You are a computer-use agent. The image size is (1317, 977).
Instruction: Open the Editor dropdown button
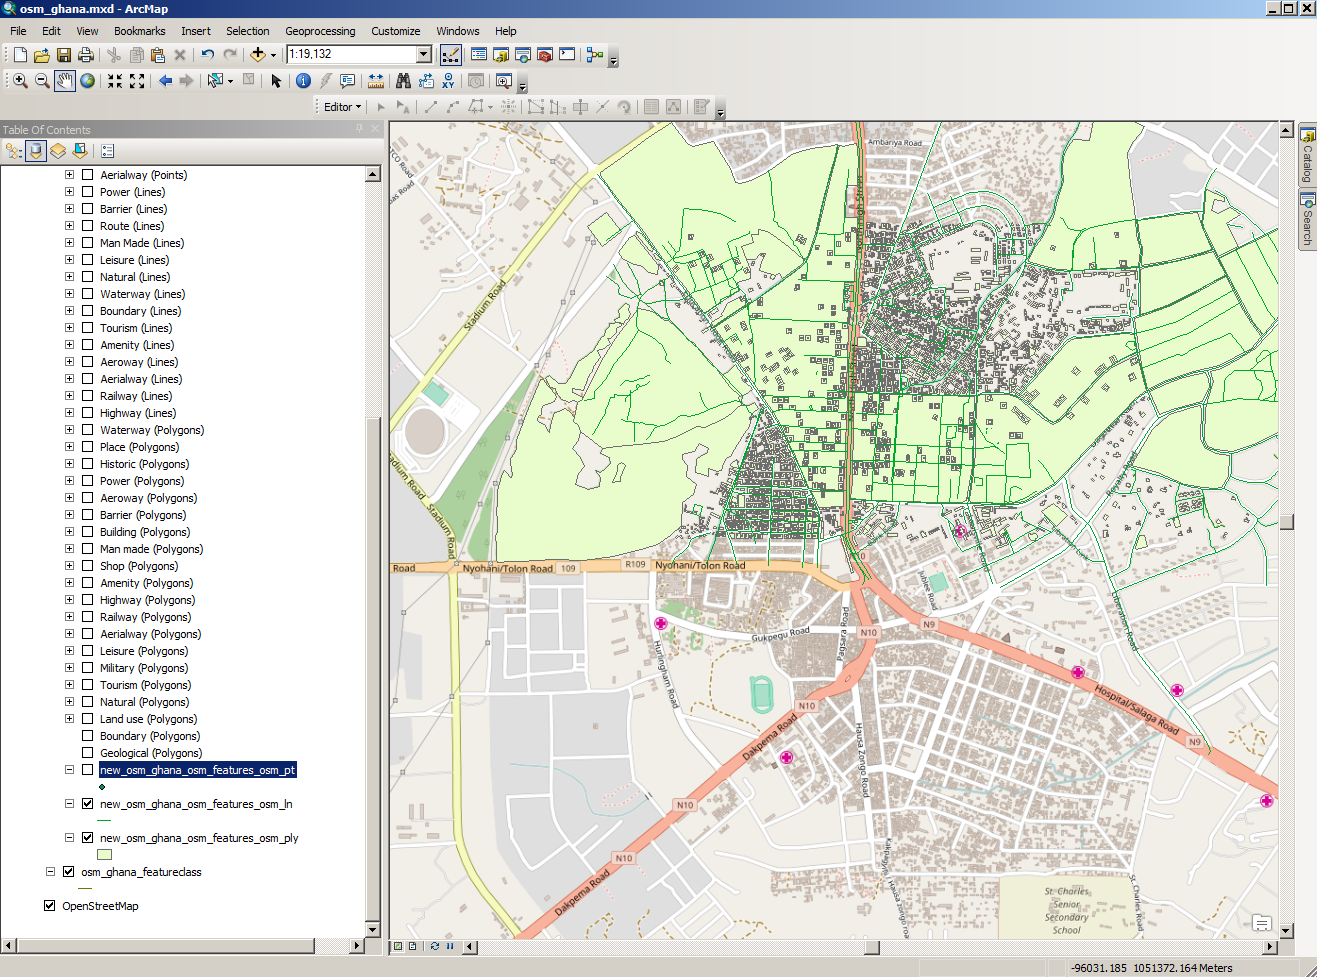pos(342,107)
